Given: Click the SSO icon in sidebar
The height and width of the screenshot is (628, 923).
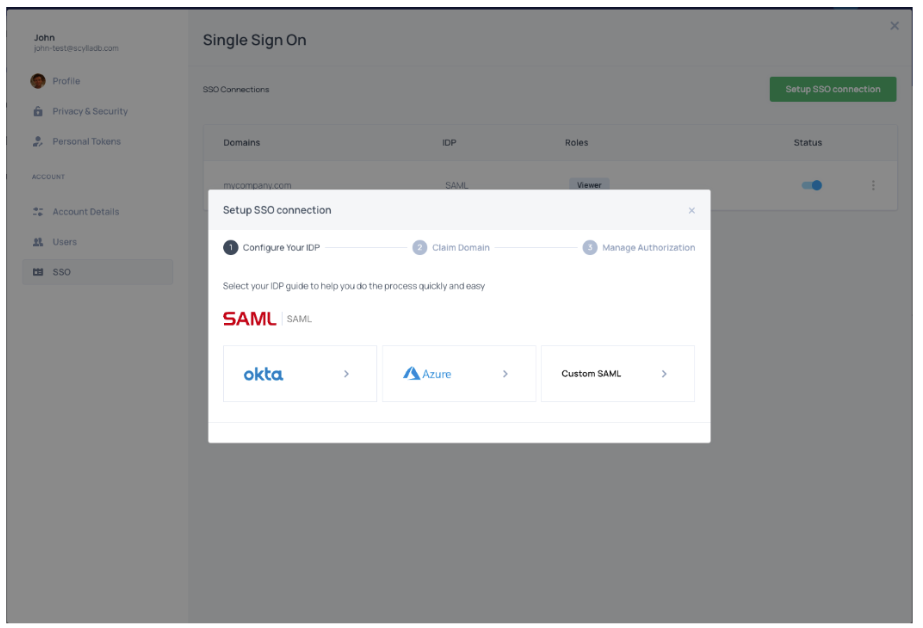Looking at the screenshot, I should pyautogui.click(x=38, y=272).
